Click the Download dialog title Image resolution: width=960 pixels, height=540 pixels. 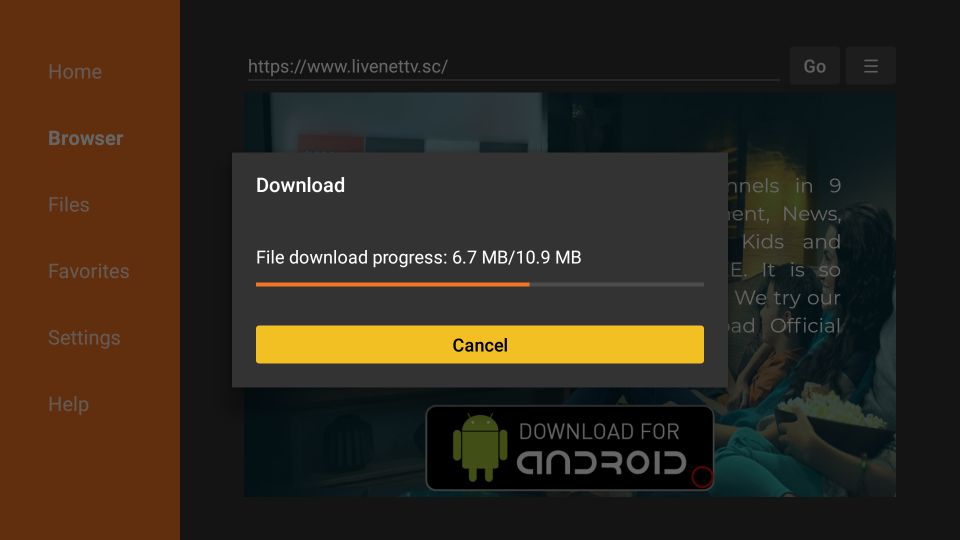click(x=301, y=185)
